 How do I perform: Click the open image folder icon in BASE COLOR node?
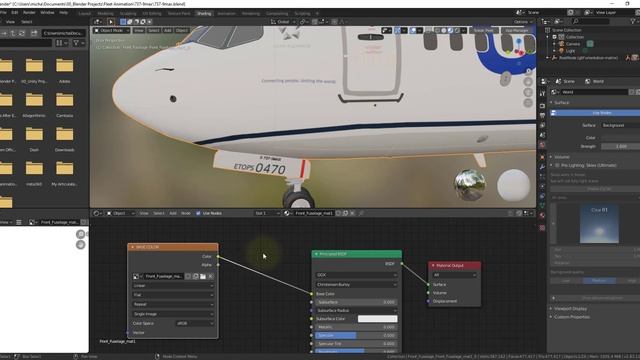click(203, 276)
